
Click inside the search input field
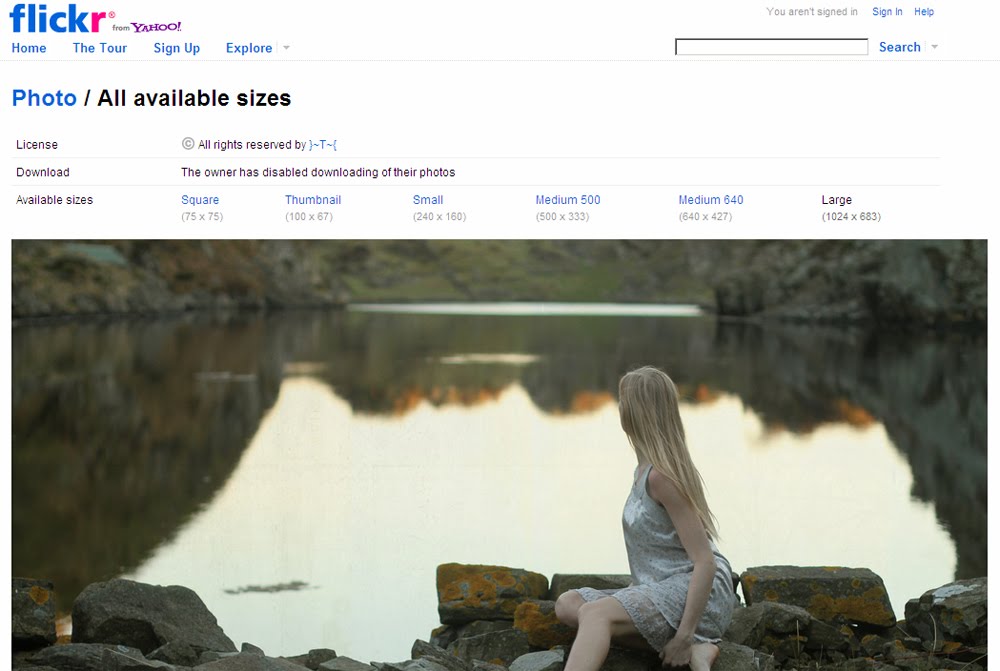(772, 46)
